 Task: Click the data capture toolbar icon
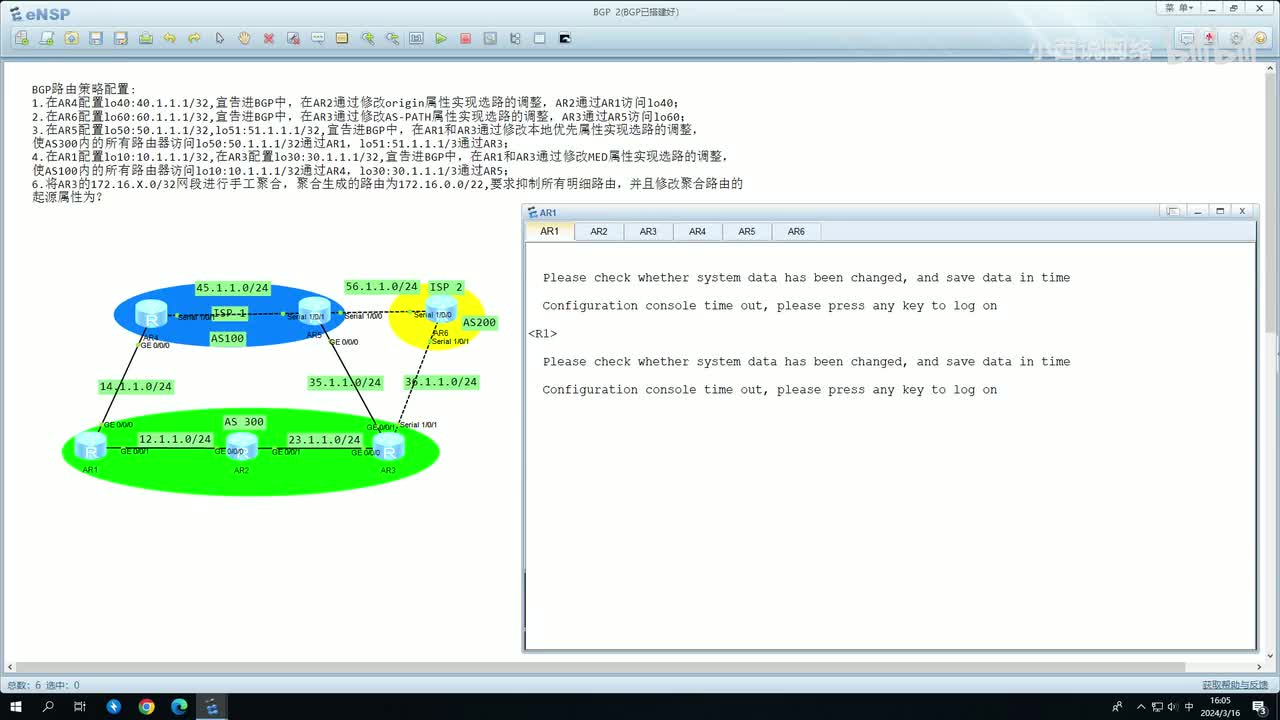[x=490, y=38]
